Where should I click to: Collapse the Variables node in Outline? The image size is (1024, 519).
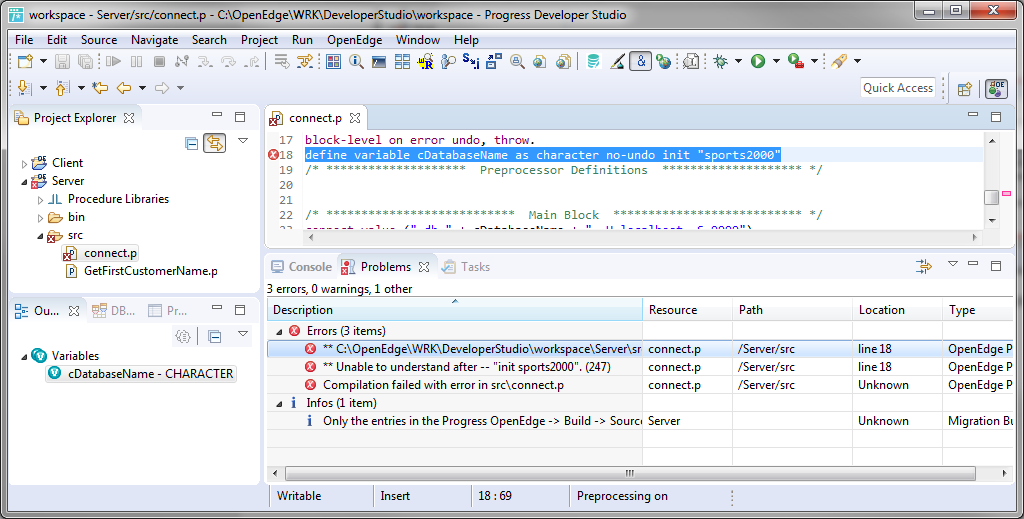[x=25, y=356]
